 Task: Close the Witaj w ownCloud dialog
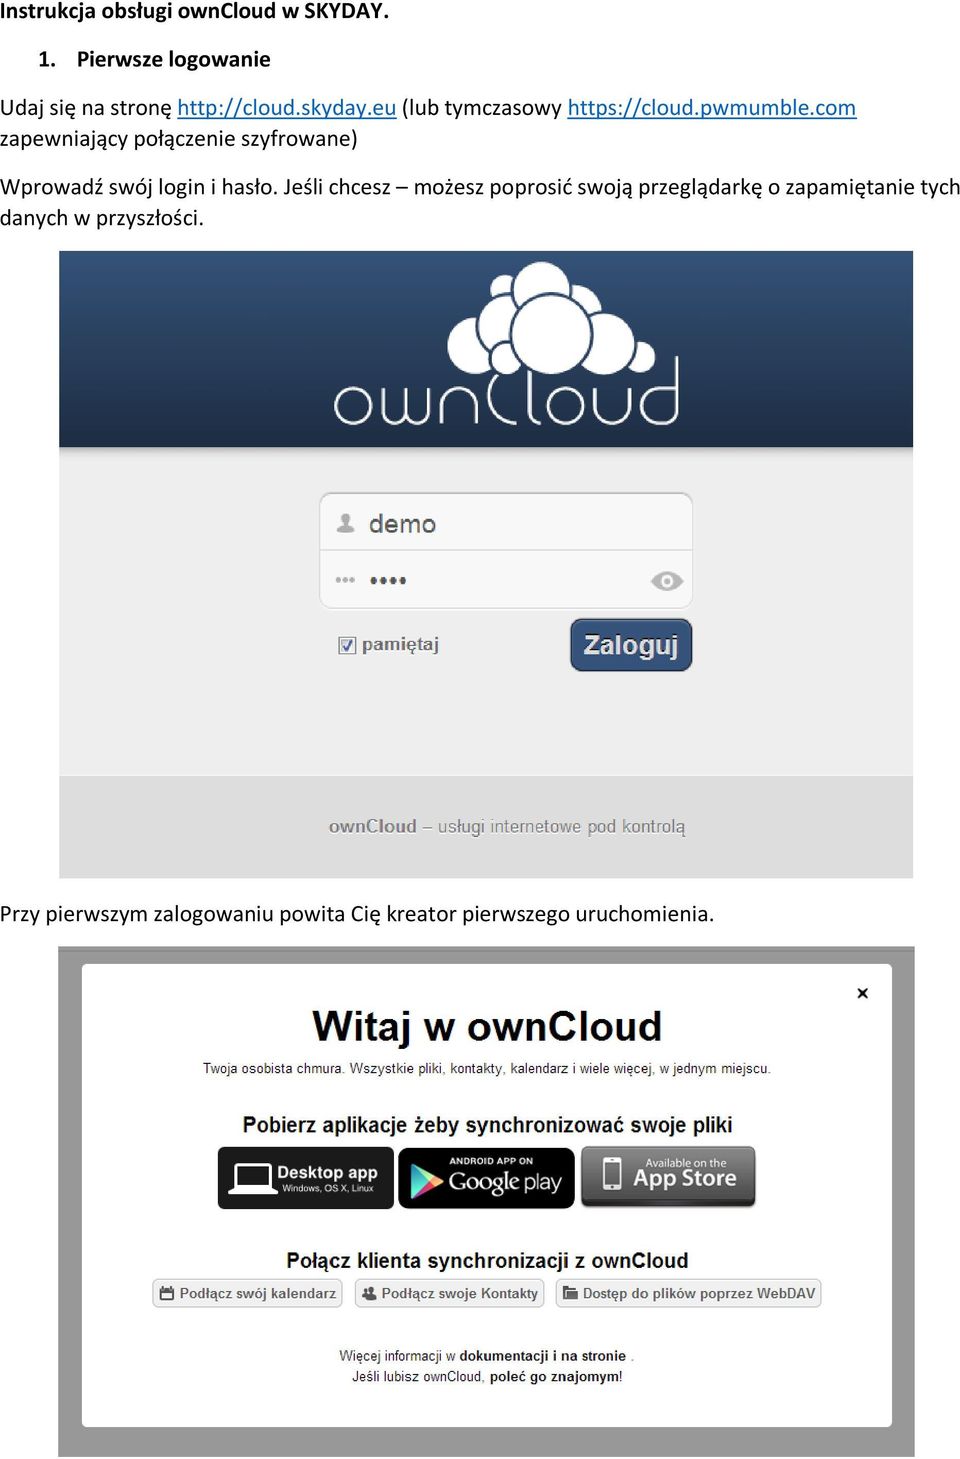862,993
